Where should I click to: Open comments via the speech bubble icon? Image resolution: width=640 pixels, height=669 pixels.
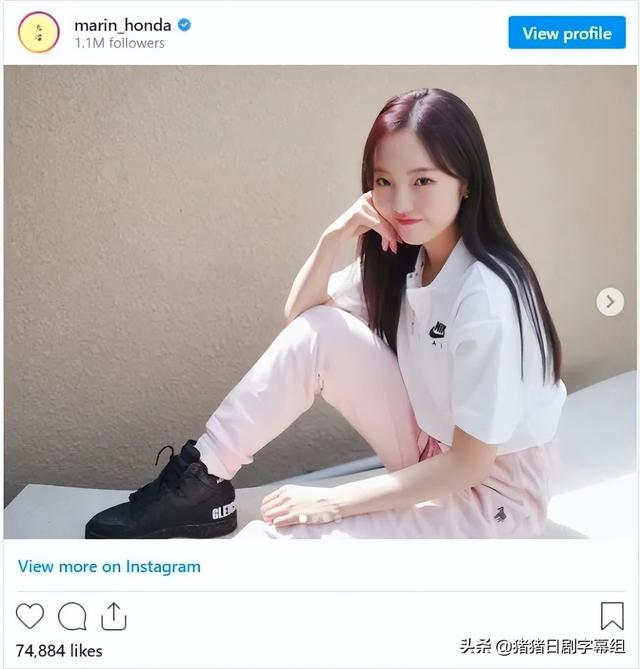[72, 616]
